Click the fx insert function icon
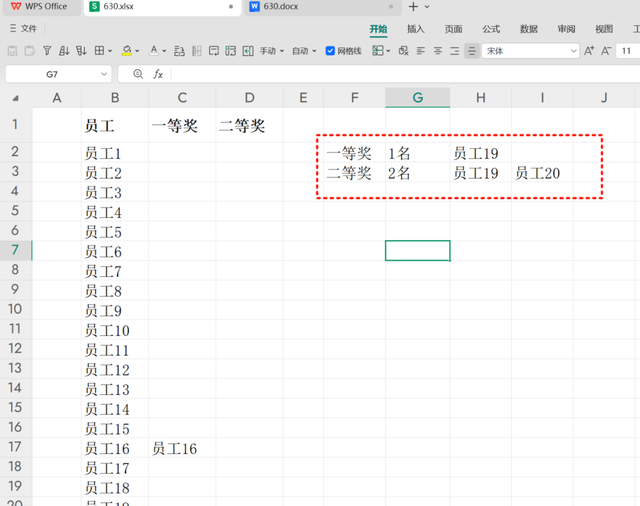640x506 pixels. pyautogui.click(x=158, y=74)
